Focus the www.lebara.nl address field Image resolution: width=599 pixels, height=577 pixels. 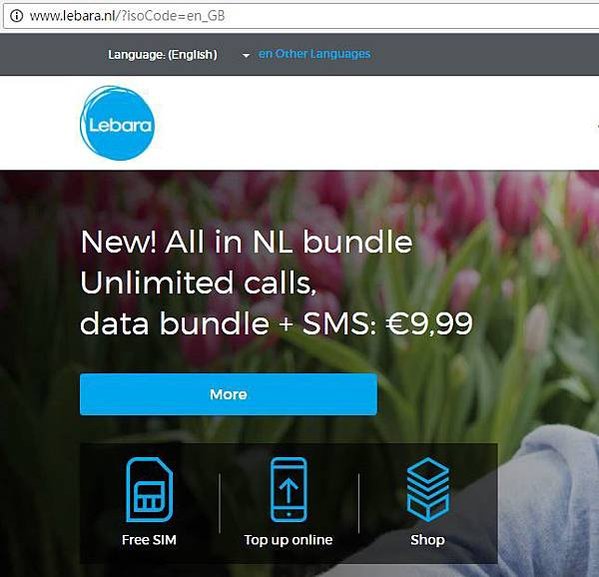coord(300,16)
